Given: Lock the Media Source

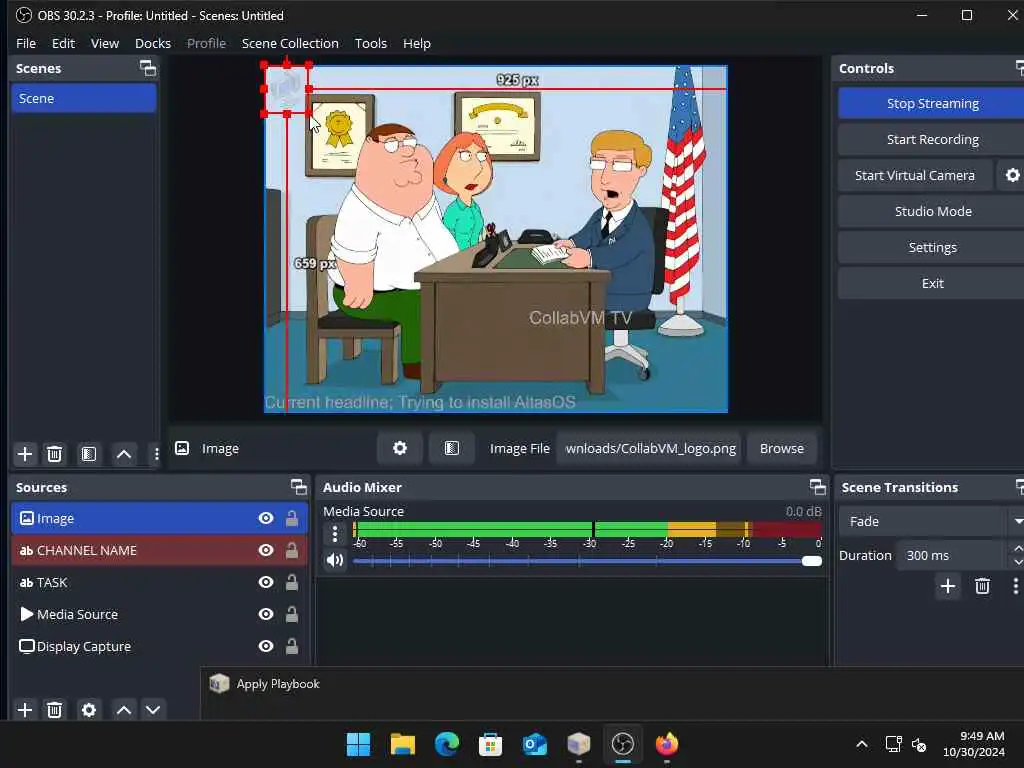Looking at the screenshot, I should (292, 614).
